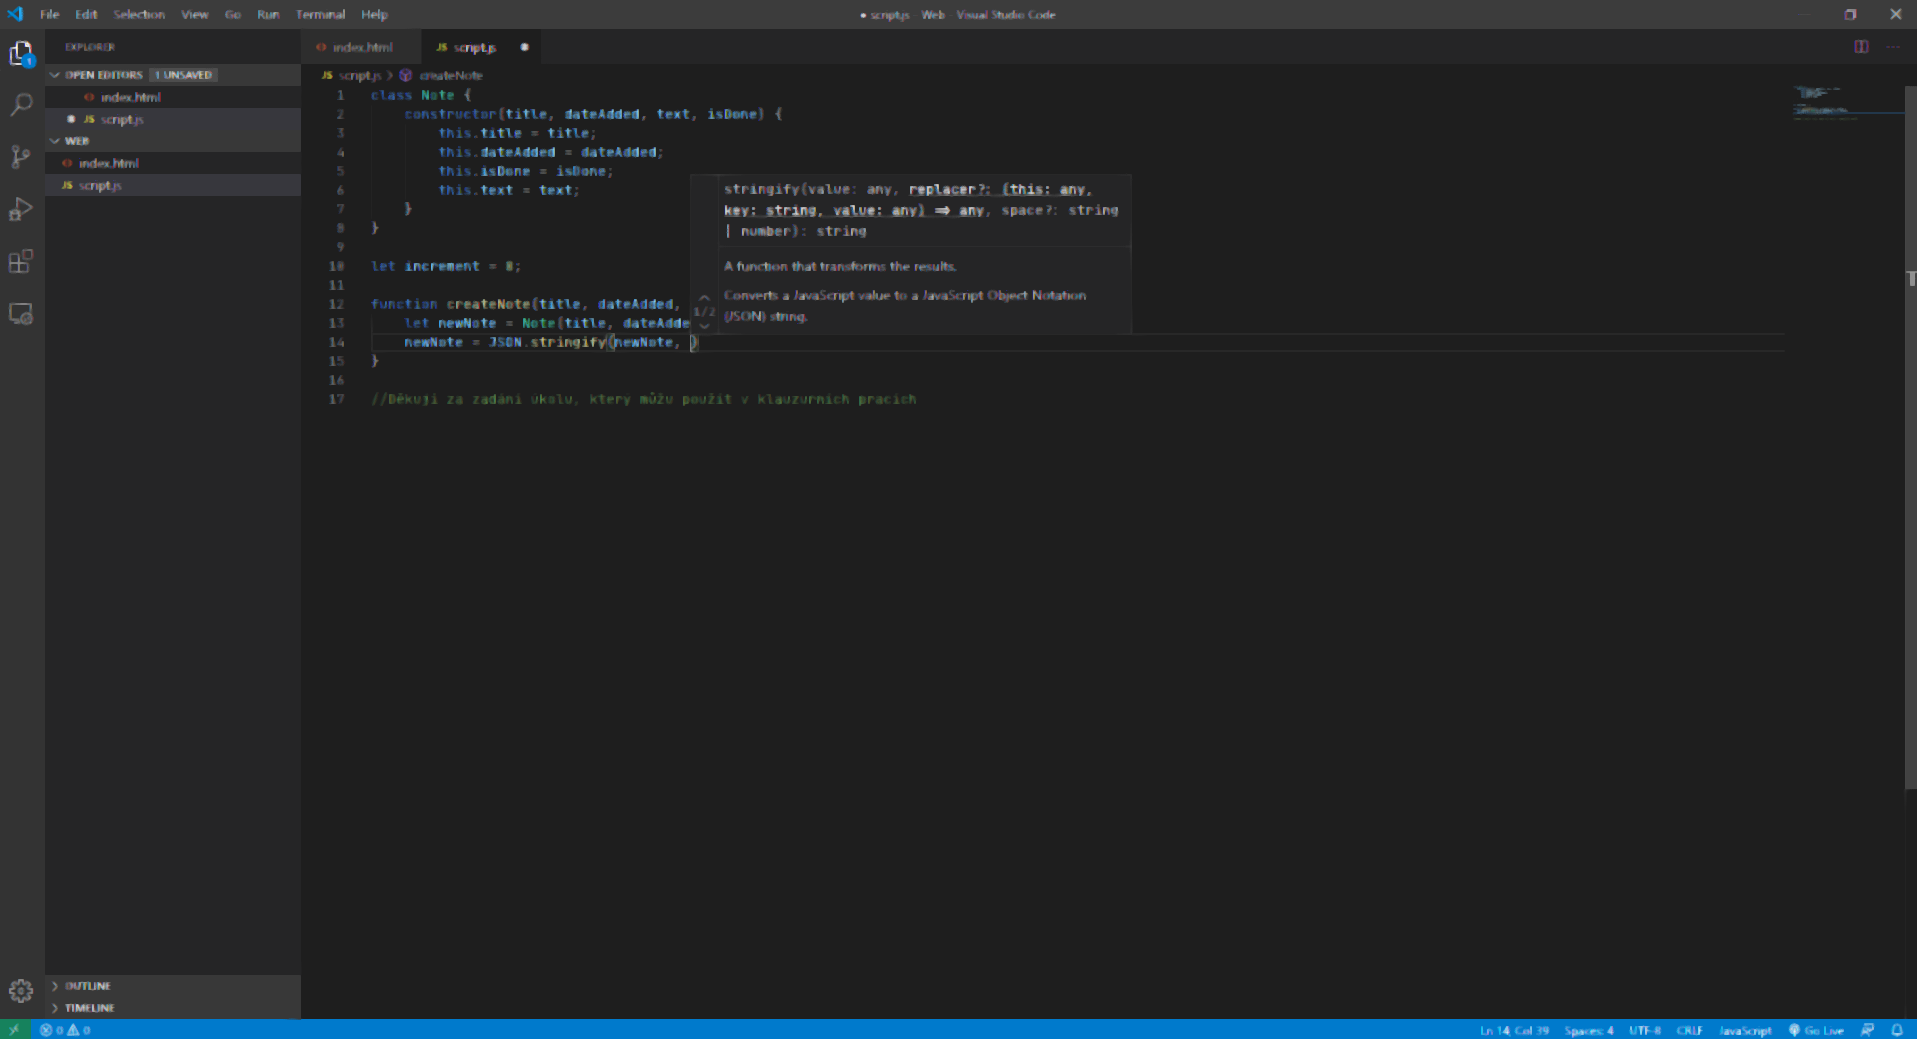Image resolution: width=1917 pixels, height=1039 pixels.
Task: Change encoding via UTF-8 indicator
Action: click(x=1645, y=1030)
